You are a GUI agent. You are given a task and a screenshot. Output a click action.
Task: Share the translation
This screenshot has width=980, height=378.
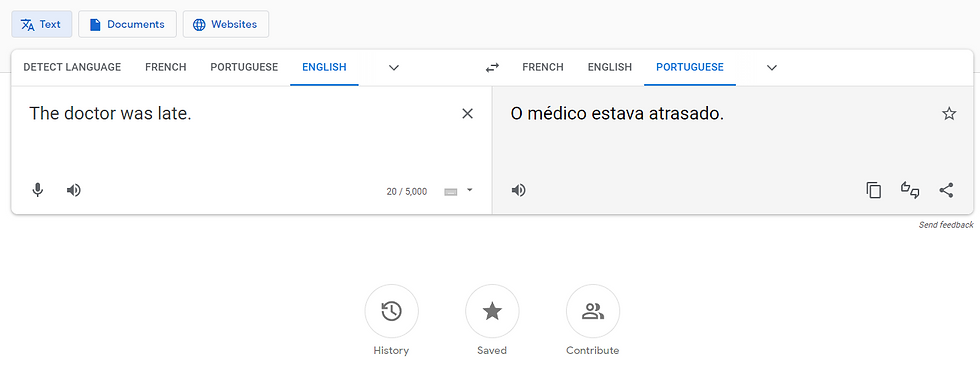point(946,190)
